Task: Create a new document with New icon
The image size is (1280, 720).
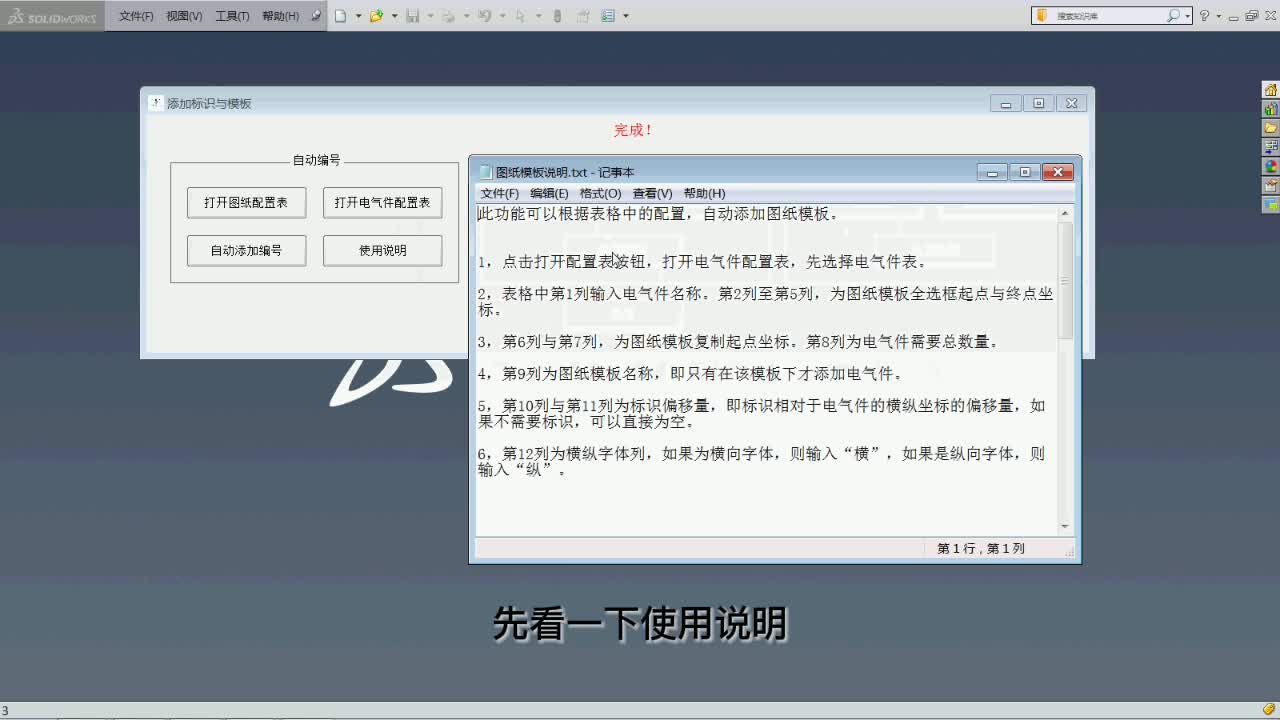Action: tap(341, 16)
